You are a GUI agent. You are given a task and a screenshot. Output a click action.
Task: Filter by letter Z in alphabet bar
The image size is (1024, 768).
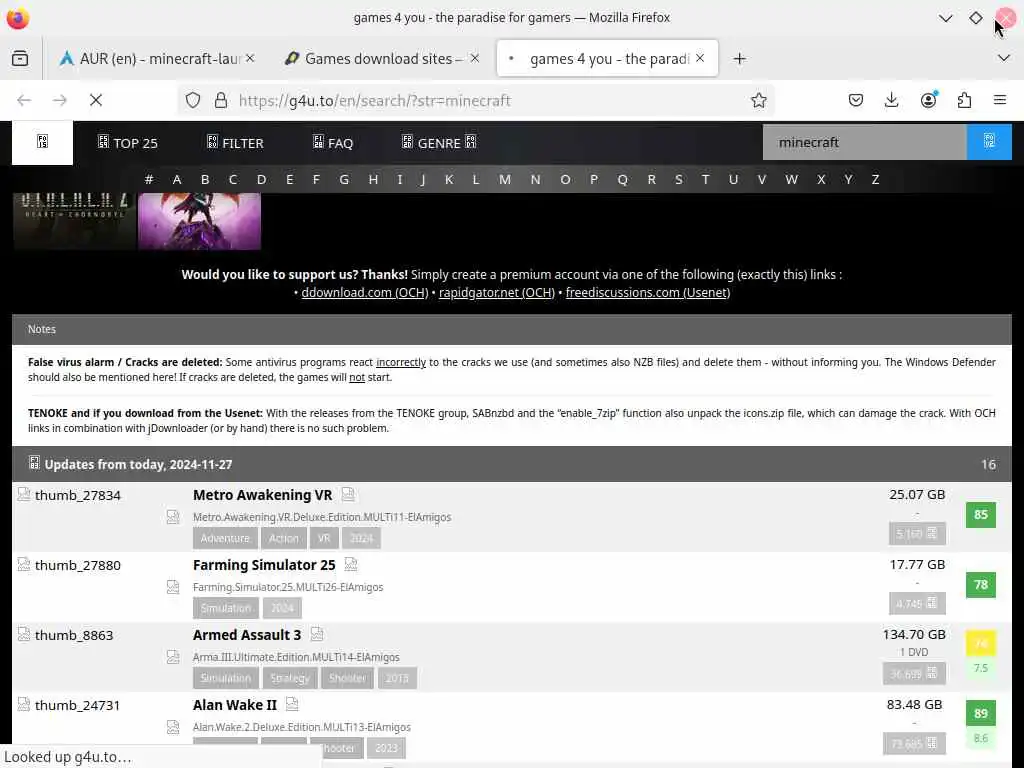point(875,180)
